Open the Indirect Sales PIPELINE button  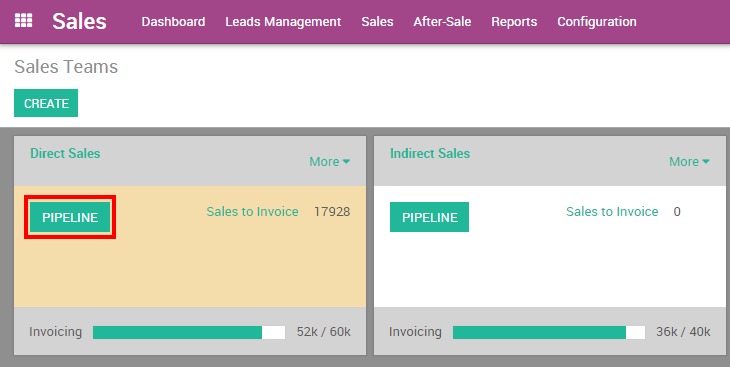(429, 217)
